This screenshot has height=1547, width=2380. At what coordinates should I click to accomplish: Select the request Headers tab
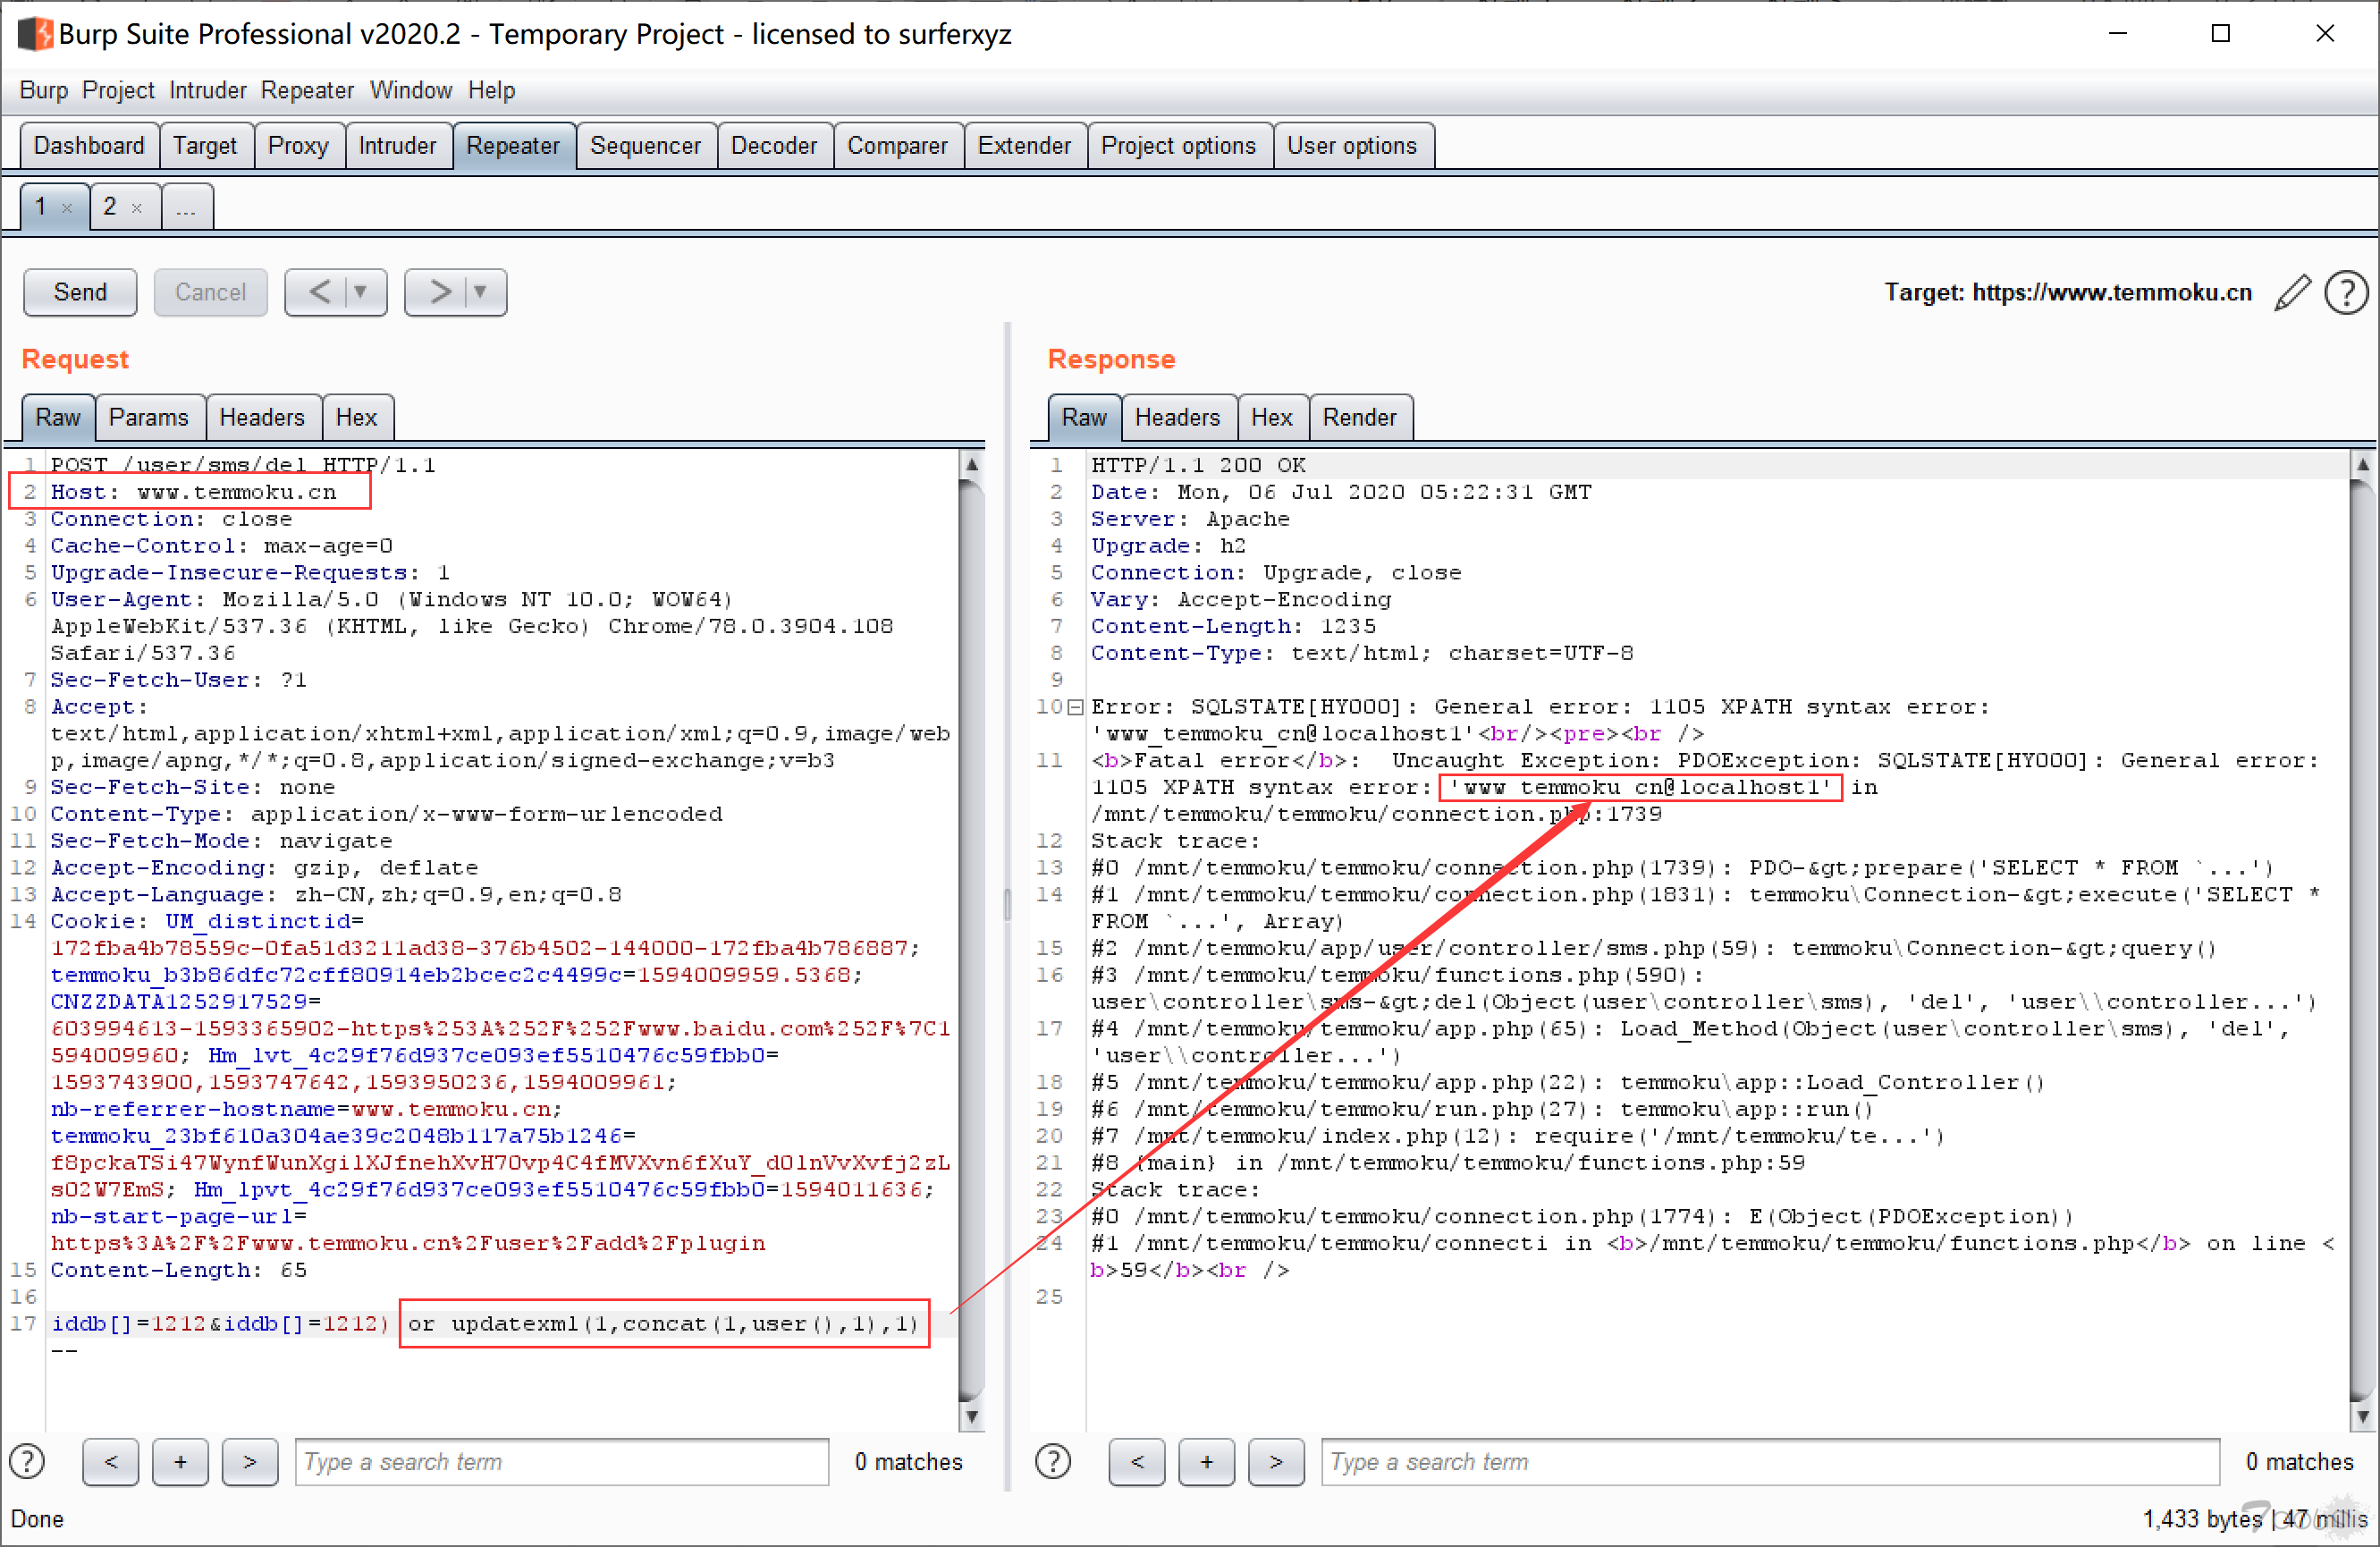pos(262,418)
